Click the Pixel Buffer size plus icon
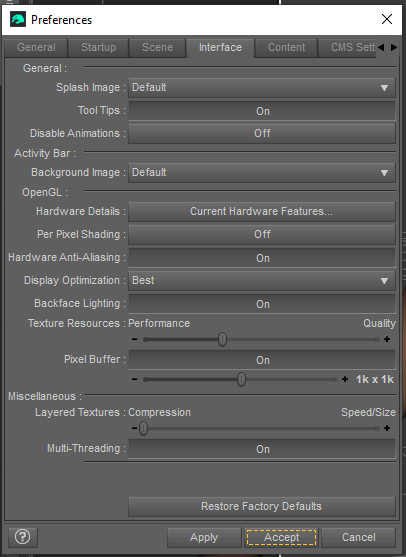This screenshot has width=406, height=557. [345, 379]
